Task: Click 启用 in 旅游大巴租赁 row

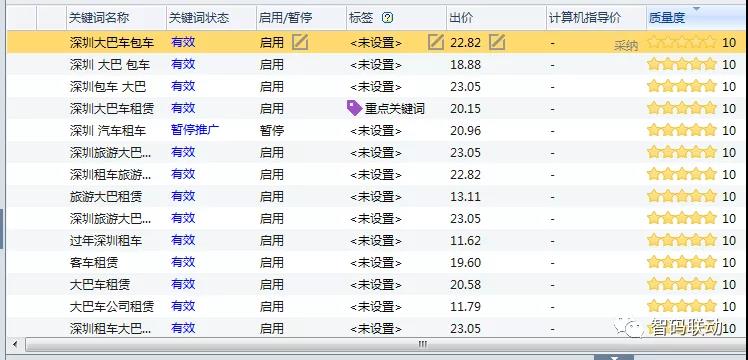Action: [x=271, y=196]
